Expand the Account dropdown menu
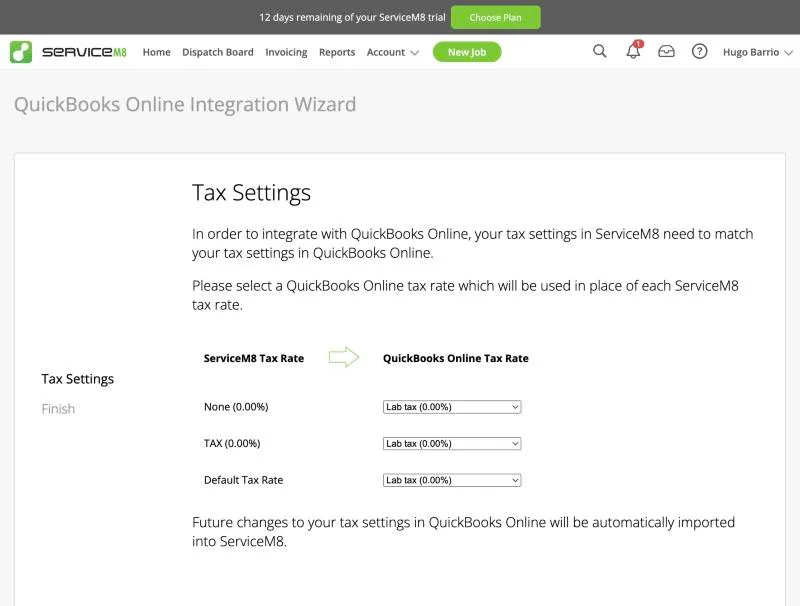Screen dimensions: 800x606 pyautogui.click(x=392, y=52)
